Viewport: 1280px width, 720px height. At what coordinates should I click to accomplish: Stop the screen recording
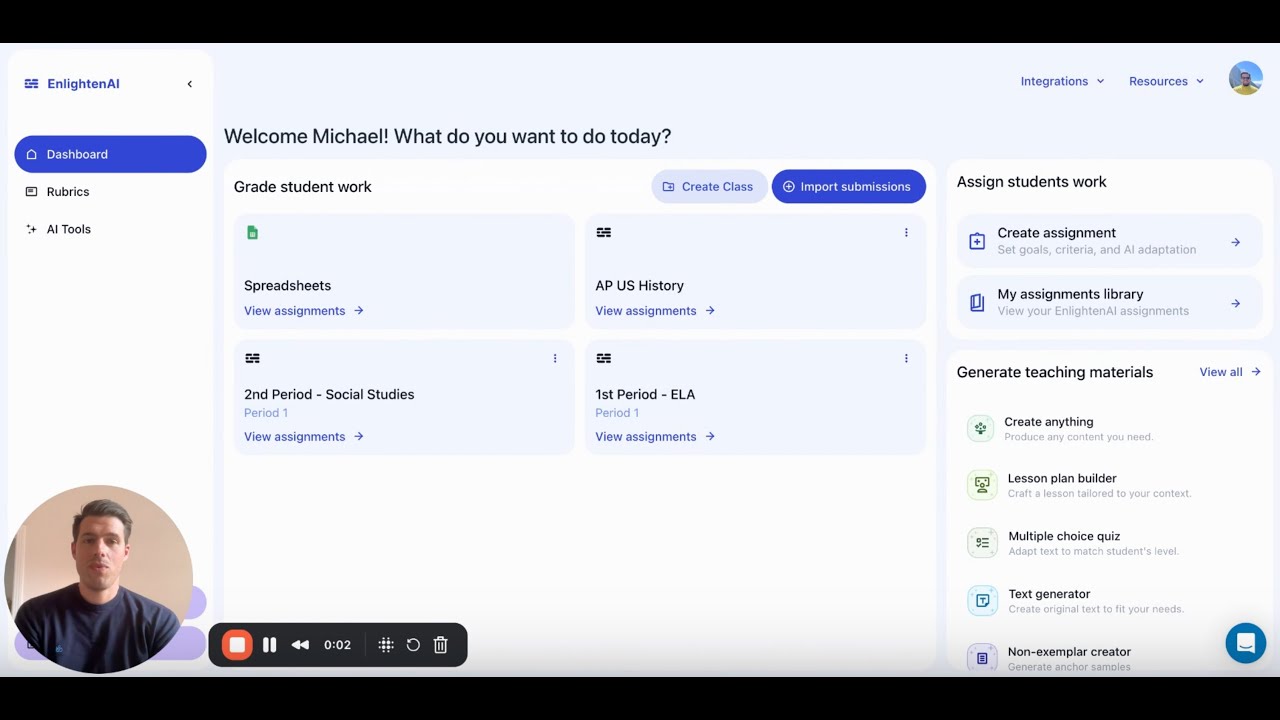coord(237,645)
